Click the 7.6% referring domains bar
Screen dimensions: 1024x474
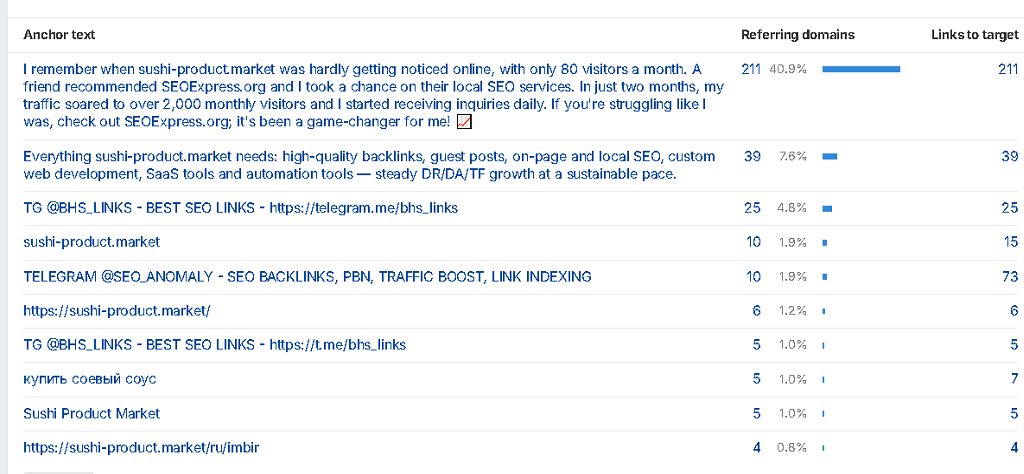click(829, 157)
